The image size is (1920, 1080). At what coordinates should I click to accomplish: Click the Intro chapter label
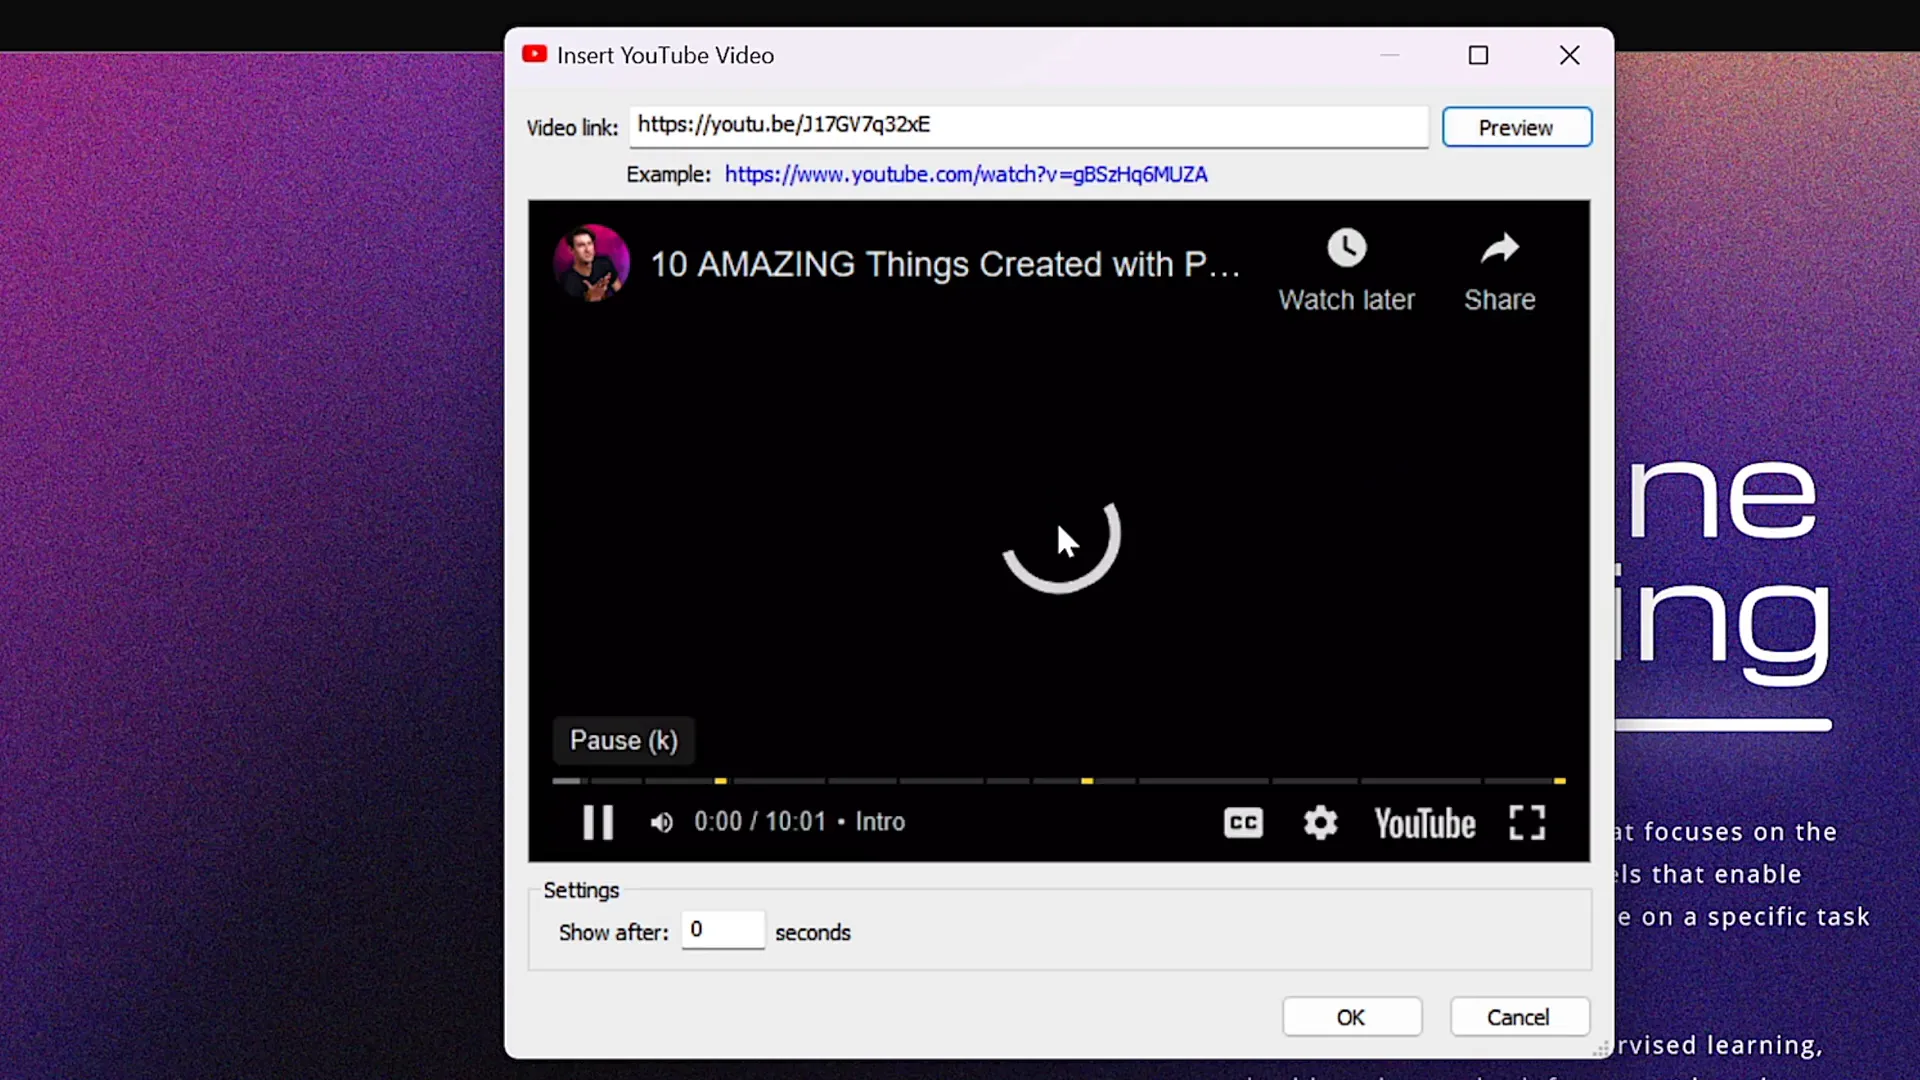880,822
